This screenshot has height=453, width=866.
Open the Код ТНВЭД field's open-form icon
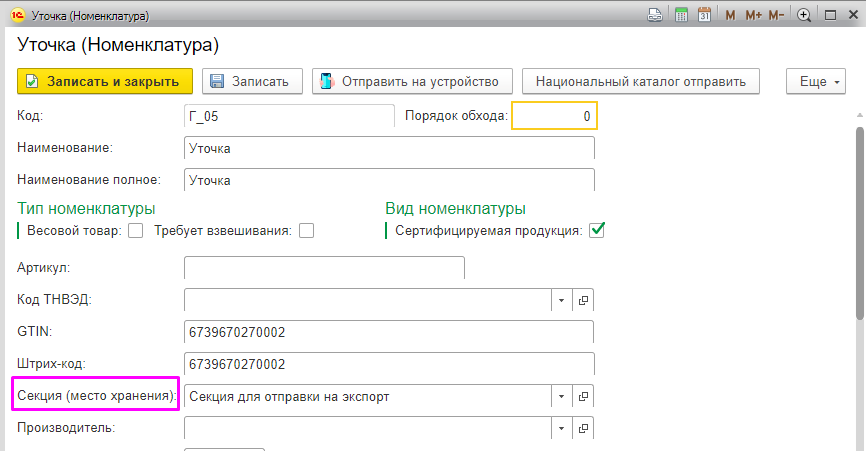pos(583,301)
